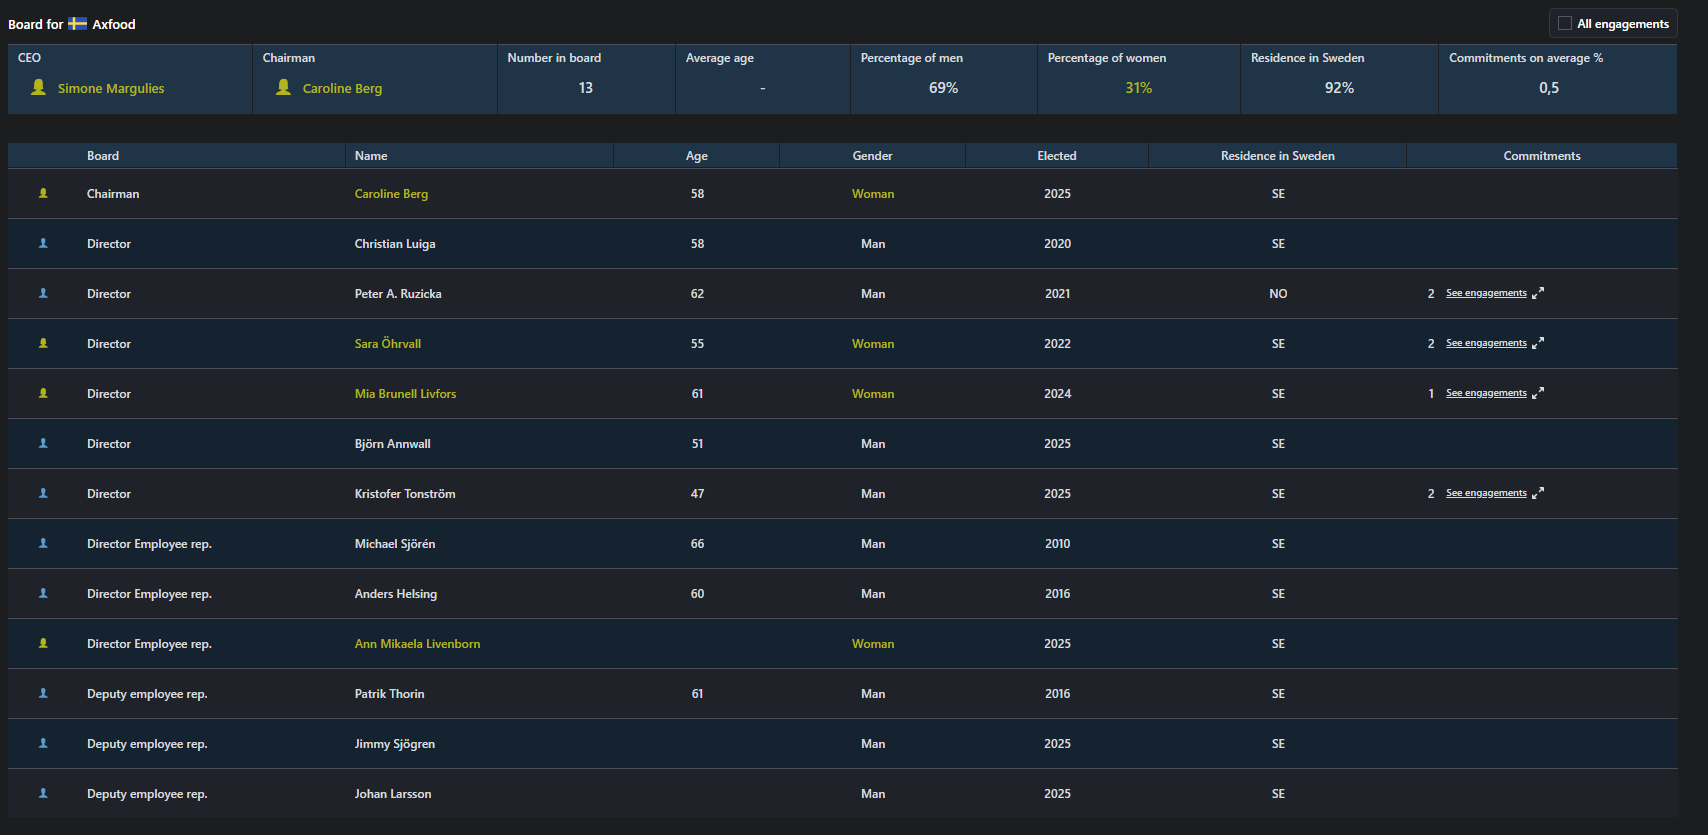Click the 92% residence in Sweden value
The height and width of the screenshot is (835, 1708).
1339,88
